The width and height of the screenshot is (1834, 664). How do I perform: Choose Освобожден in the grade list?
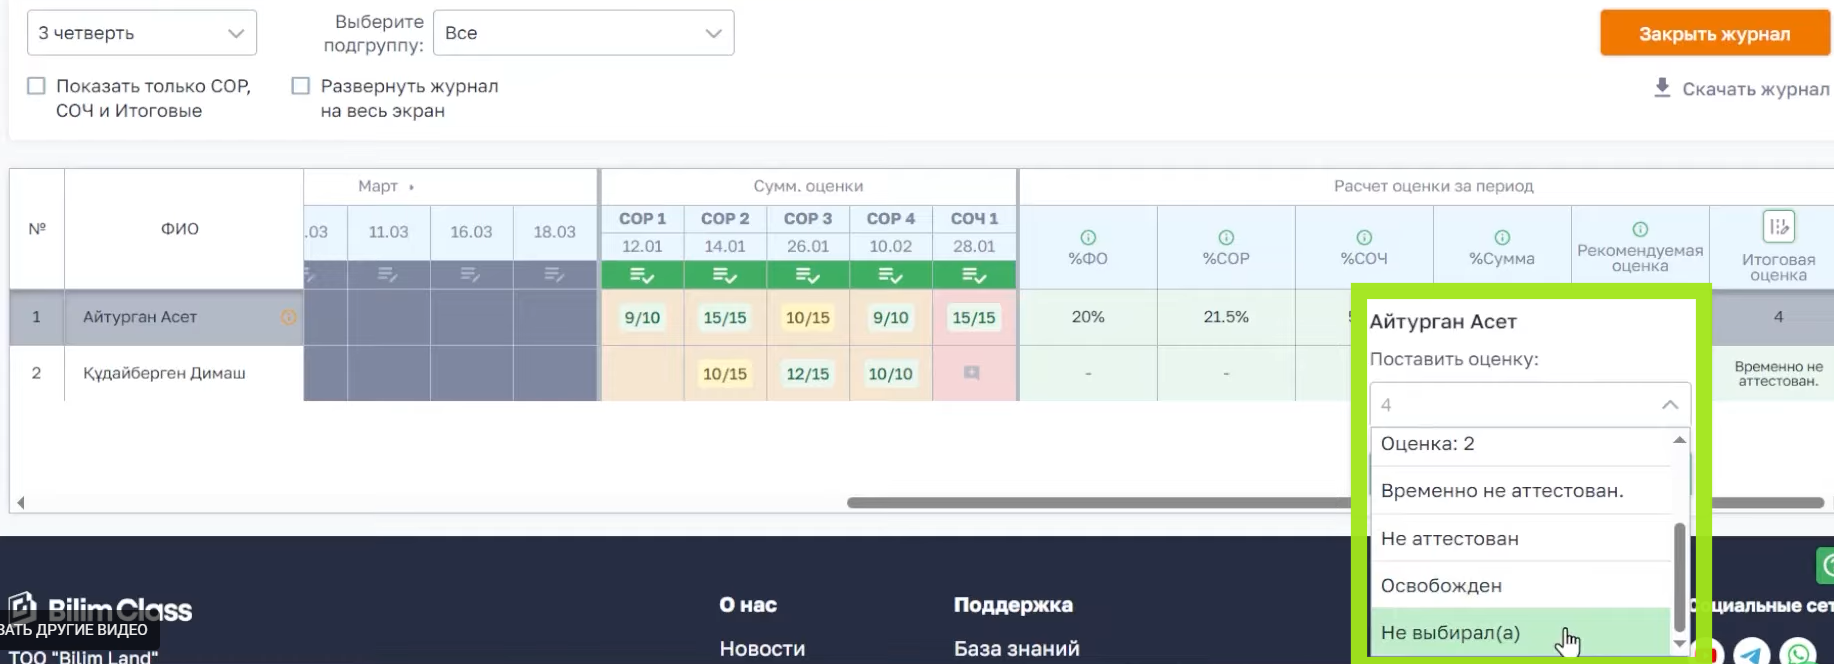tap(1441, 586)
